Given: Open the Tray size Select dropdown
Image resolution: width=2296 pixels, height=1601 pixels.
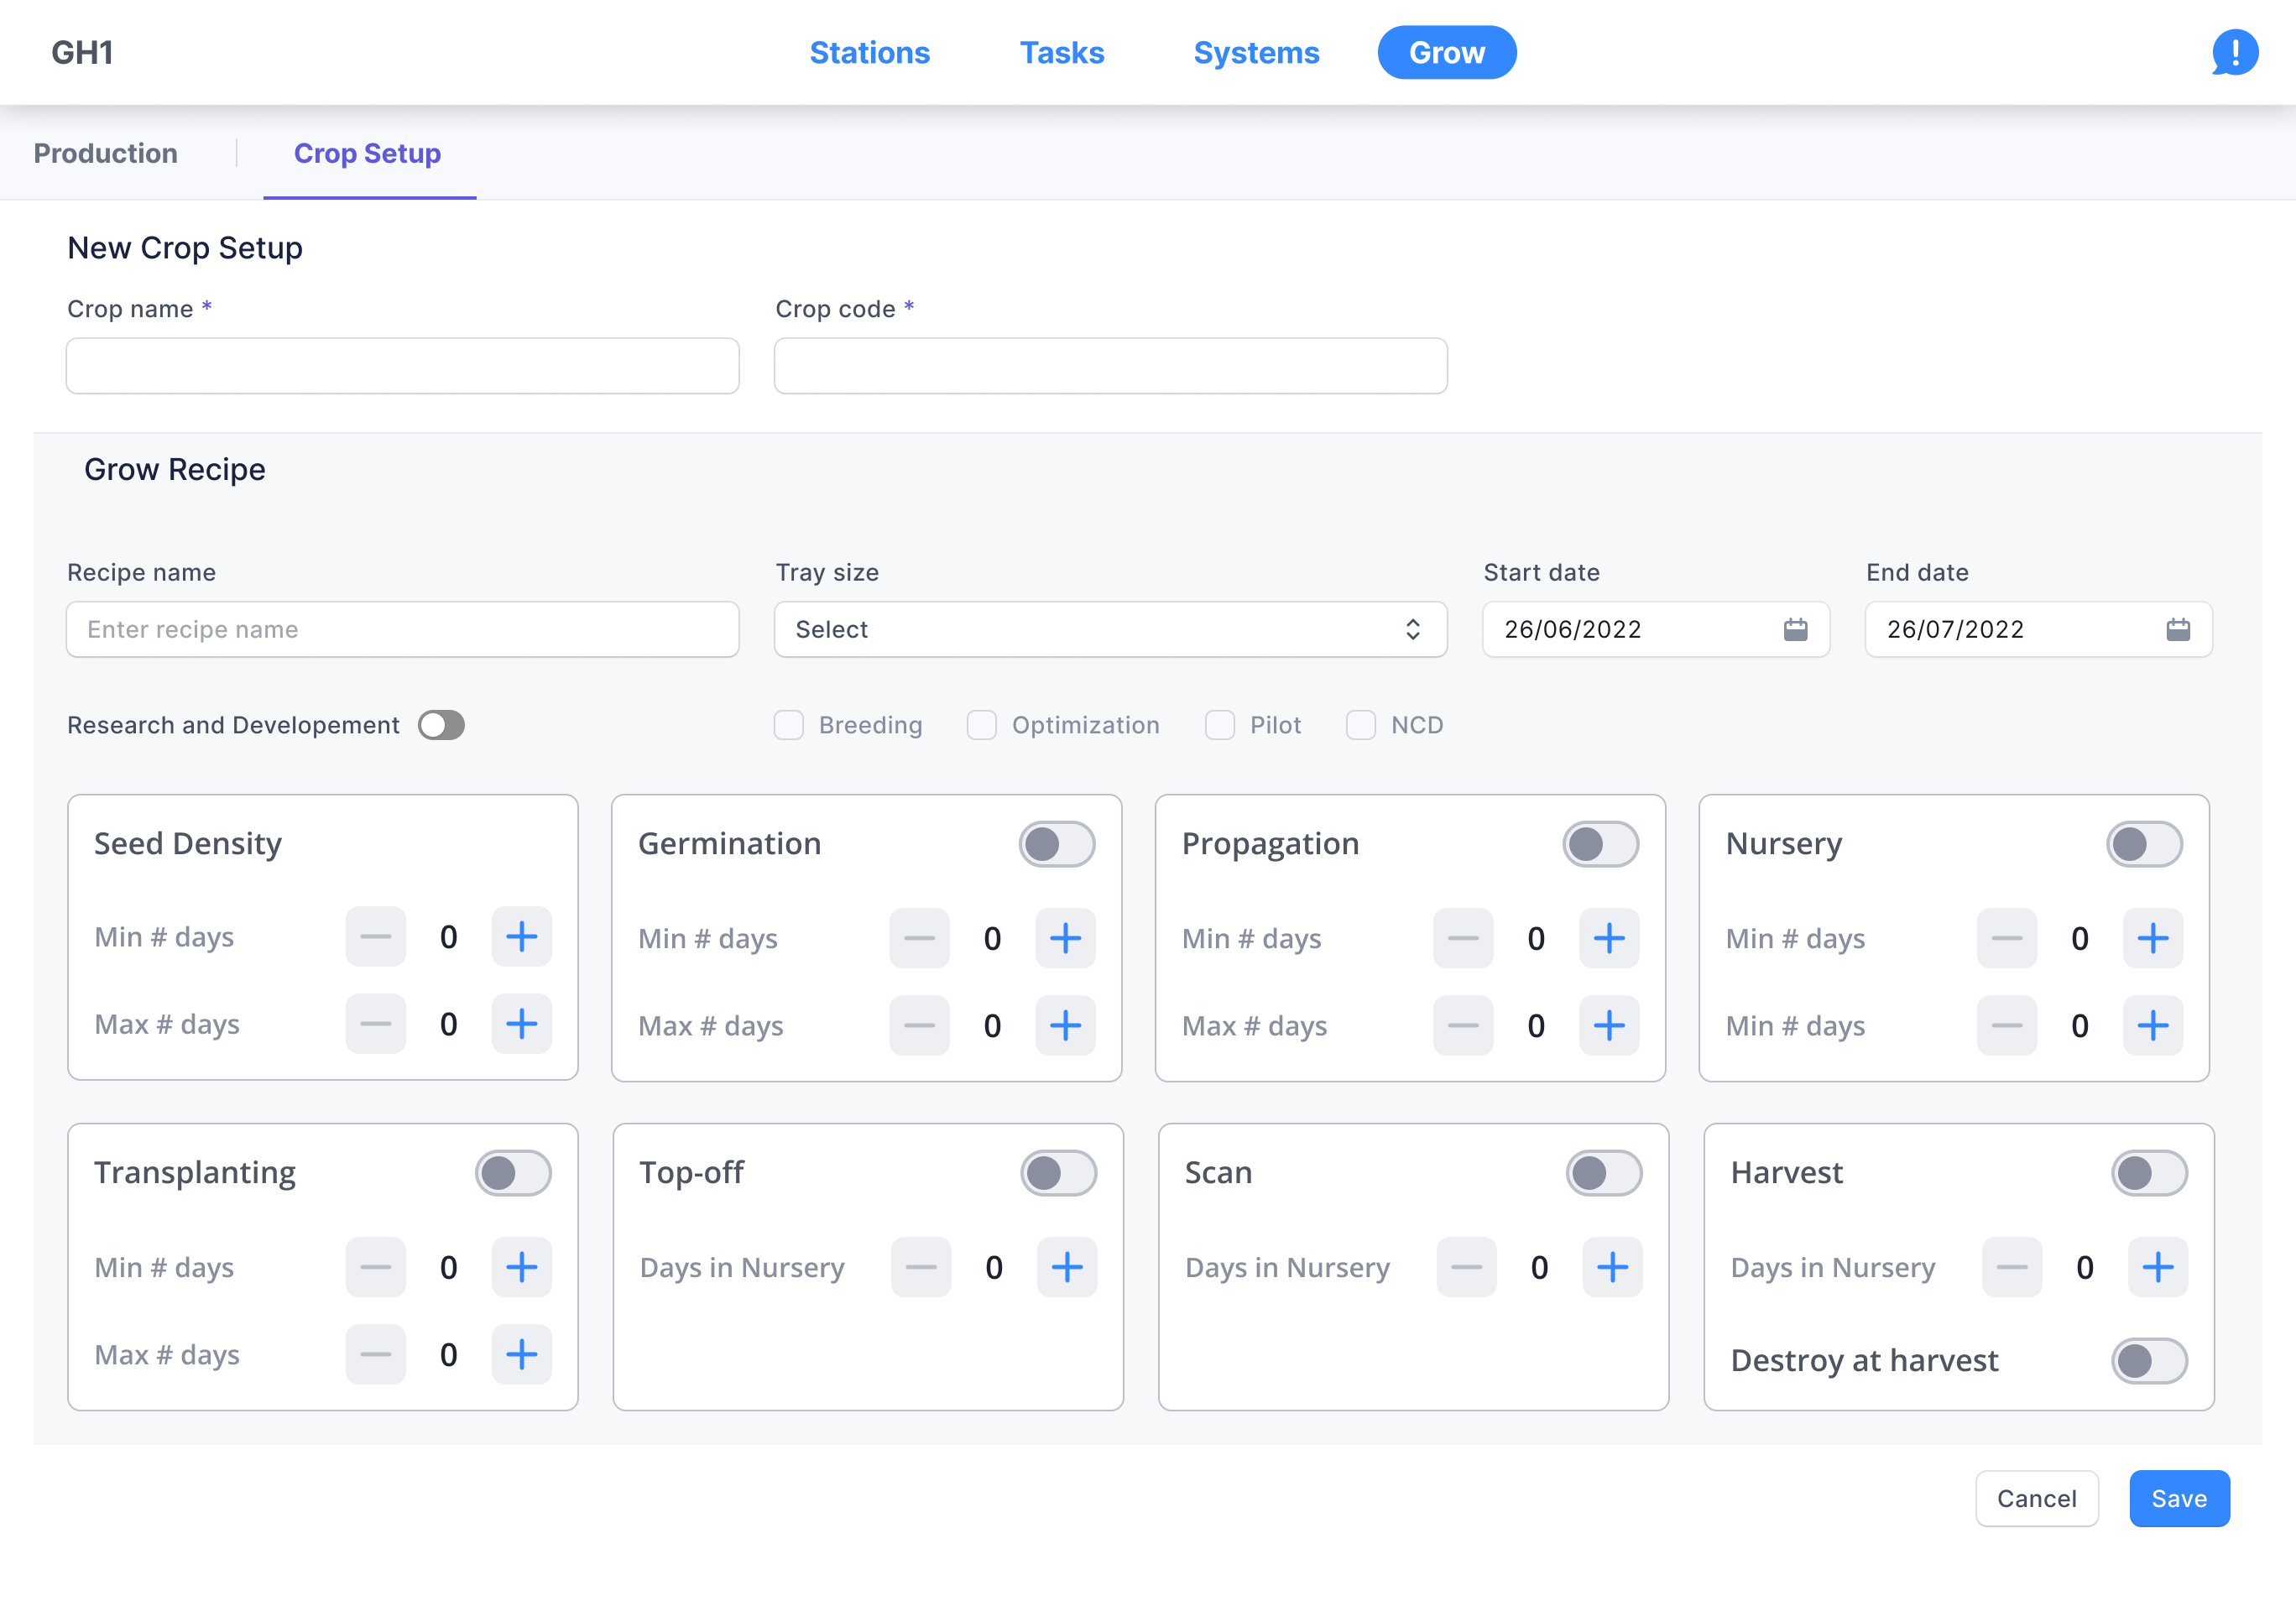Looking at the screenshot, I should pyautogui.click(x=1110, y=629).
